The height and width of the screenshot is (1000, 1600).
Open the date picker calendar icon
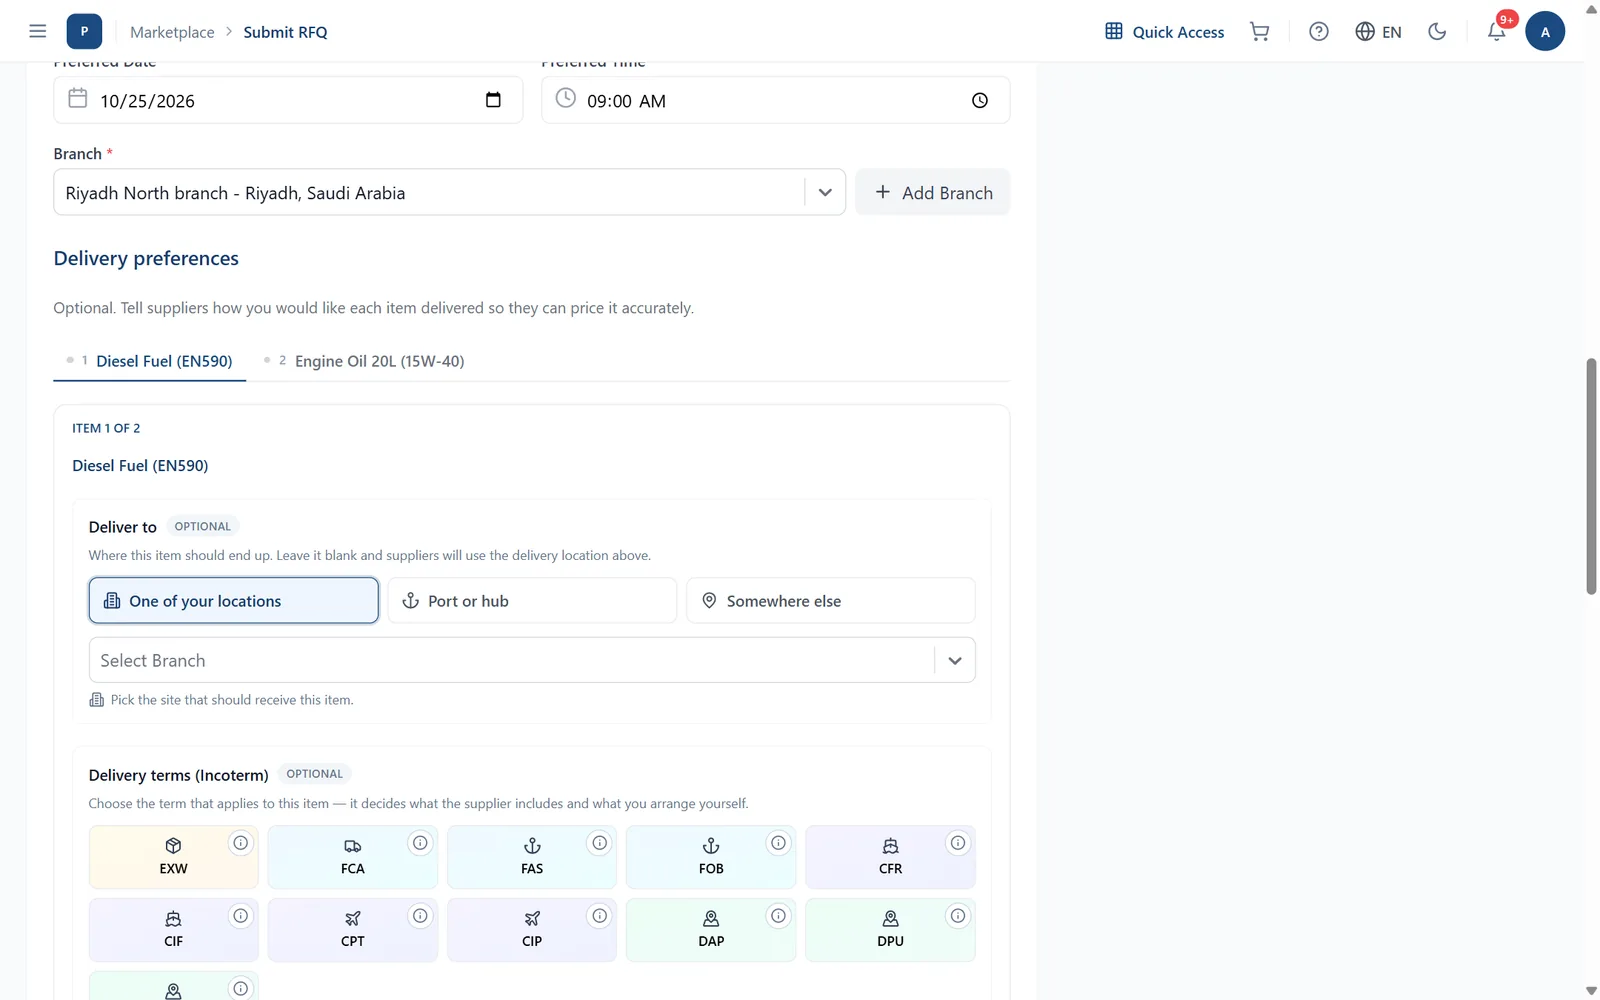pos(493,100)
